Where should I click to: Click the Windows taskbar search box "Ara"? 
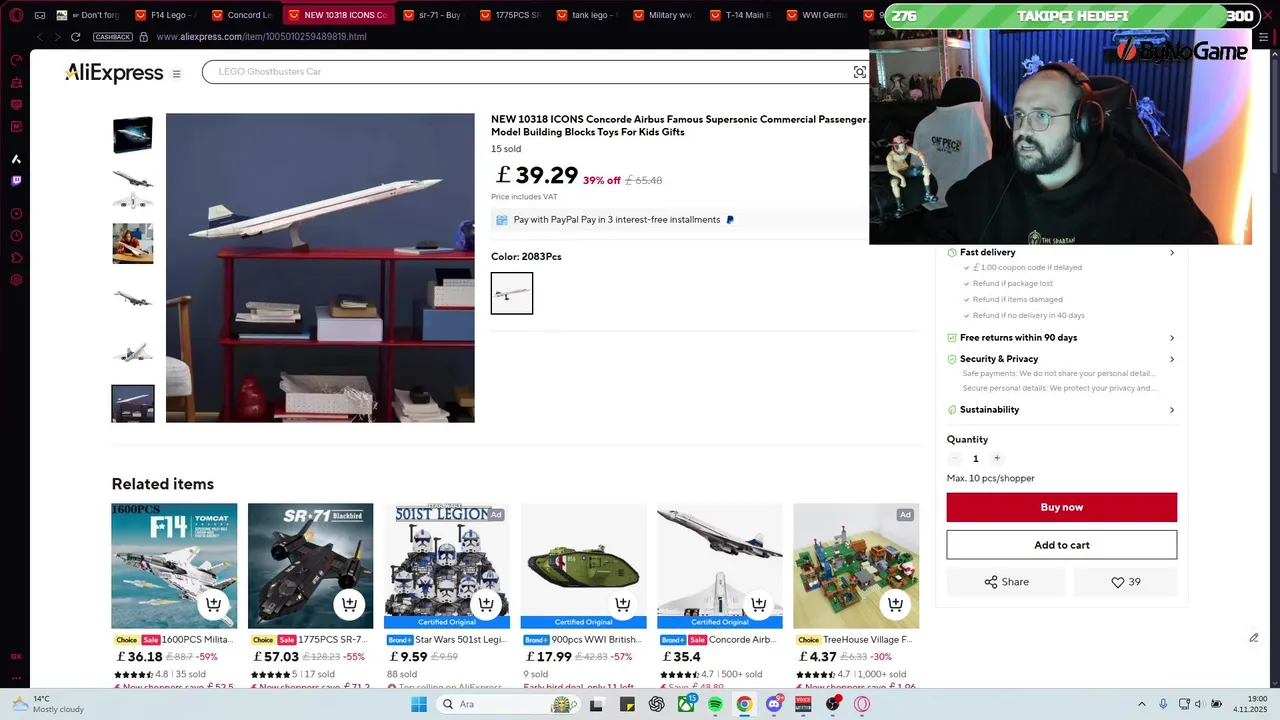508,705
